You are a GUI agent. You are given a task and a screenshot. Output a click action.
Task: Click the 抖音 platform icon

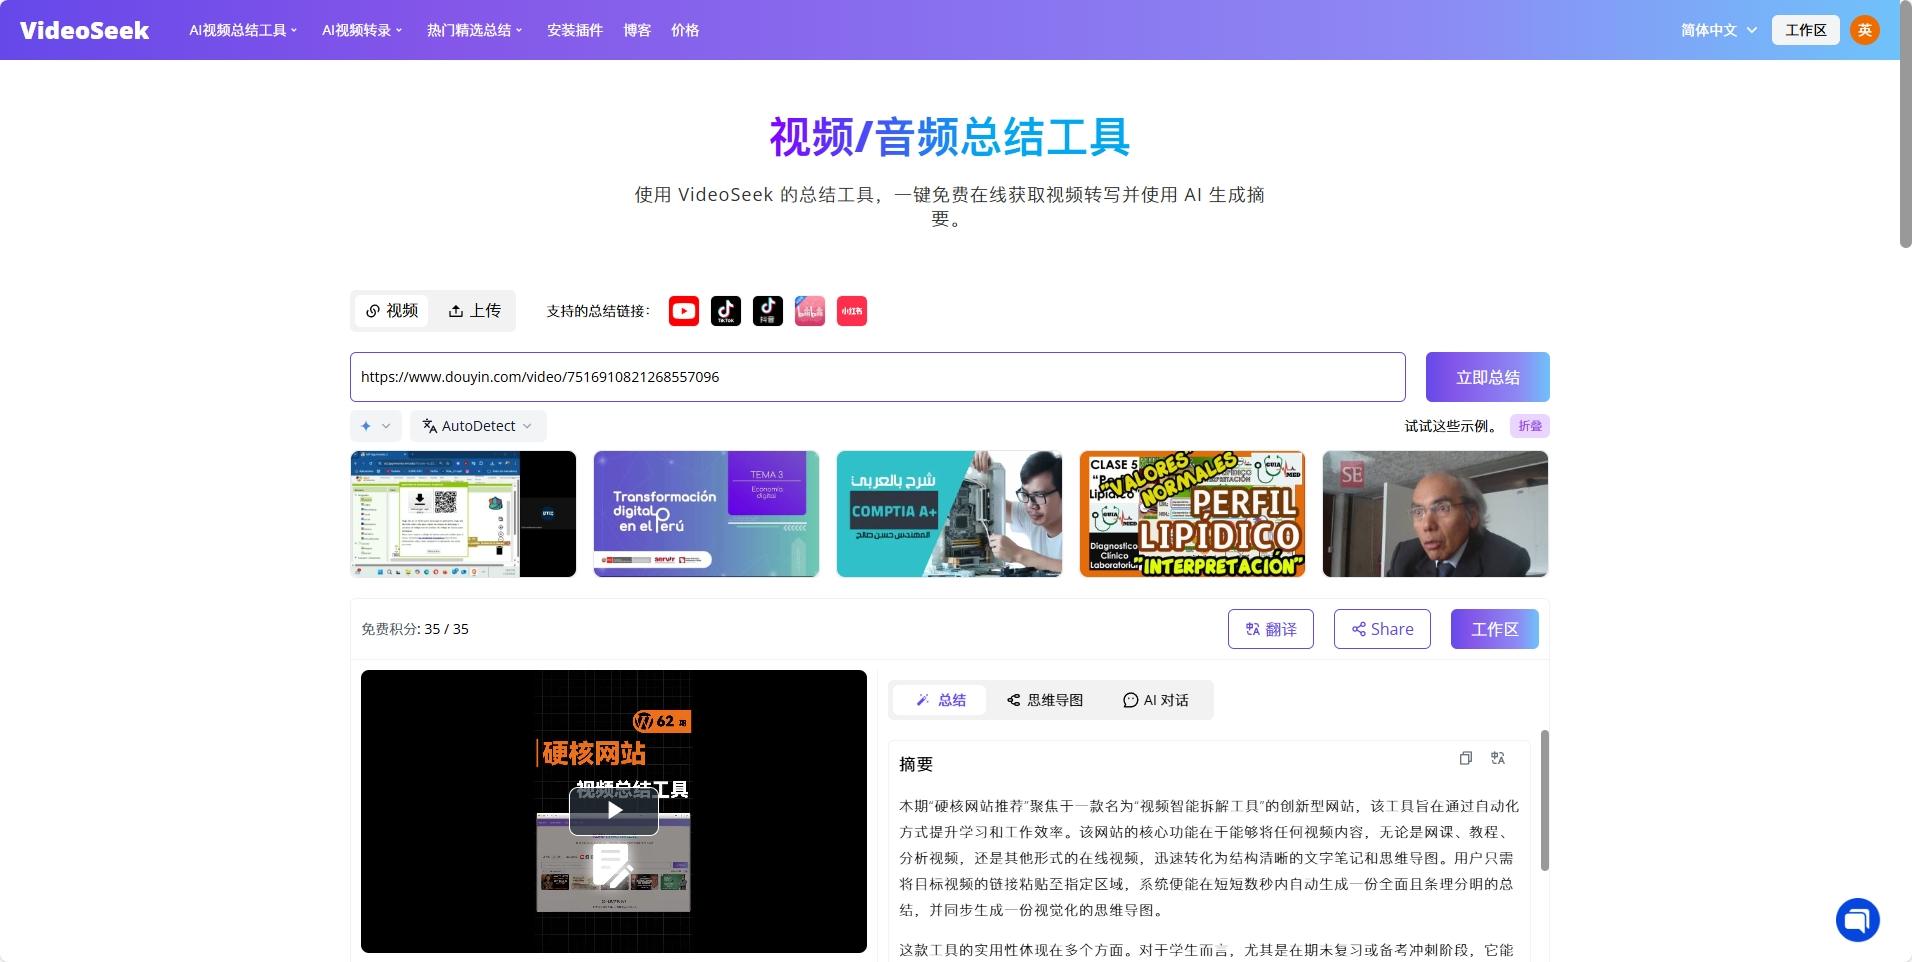[x=767, y=311]
